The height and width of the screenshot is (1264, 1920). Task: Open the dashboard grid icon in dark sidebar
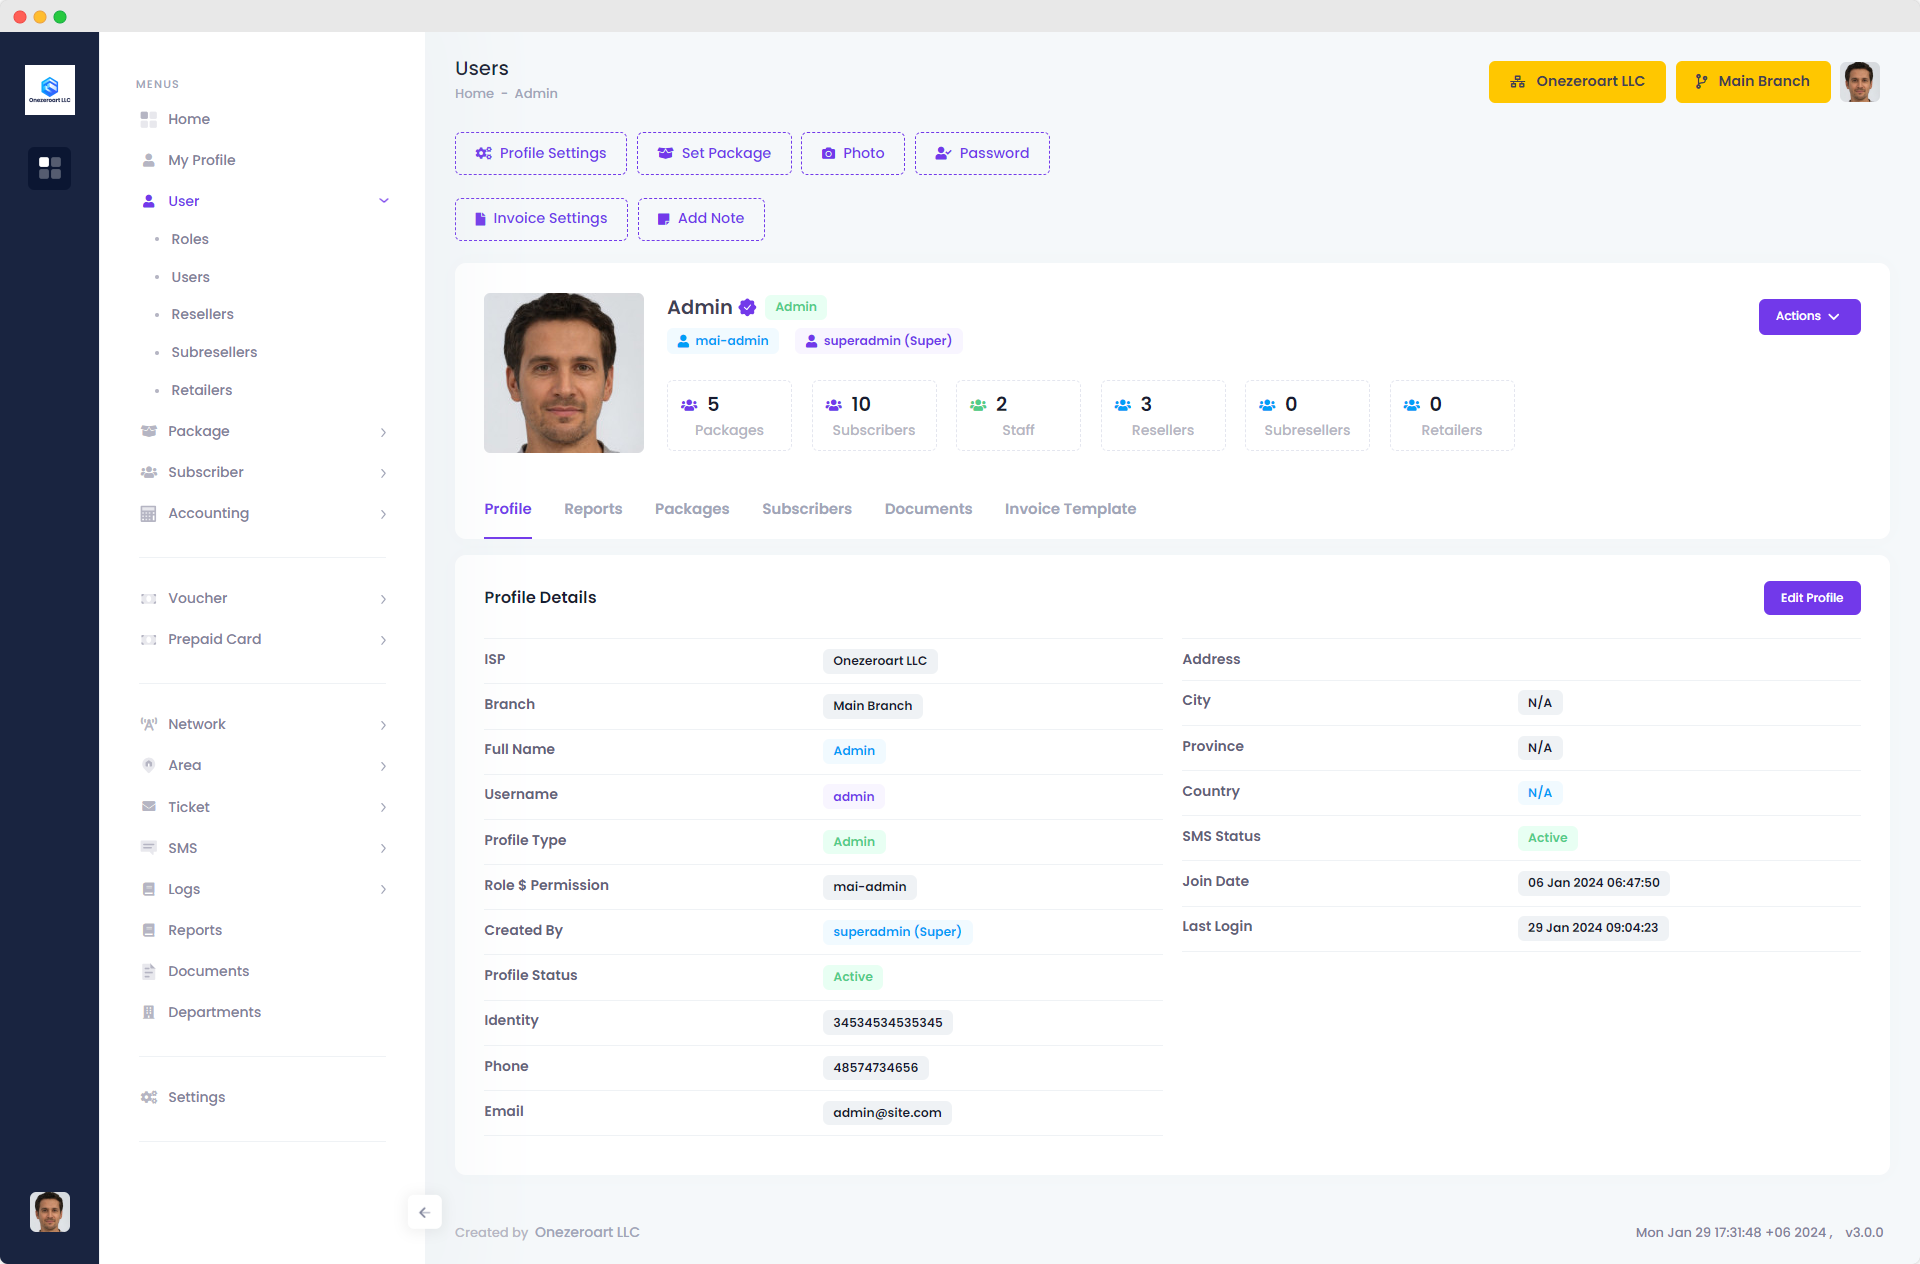[x=49, y=168]
